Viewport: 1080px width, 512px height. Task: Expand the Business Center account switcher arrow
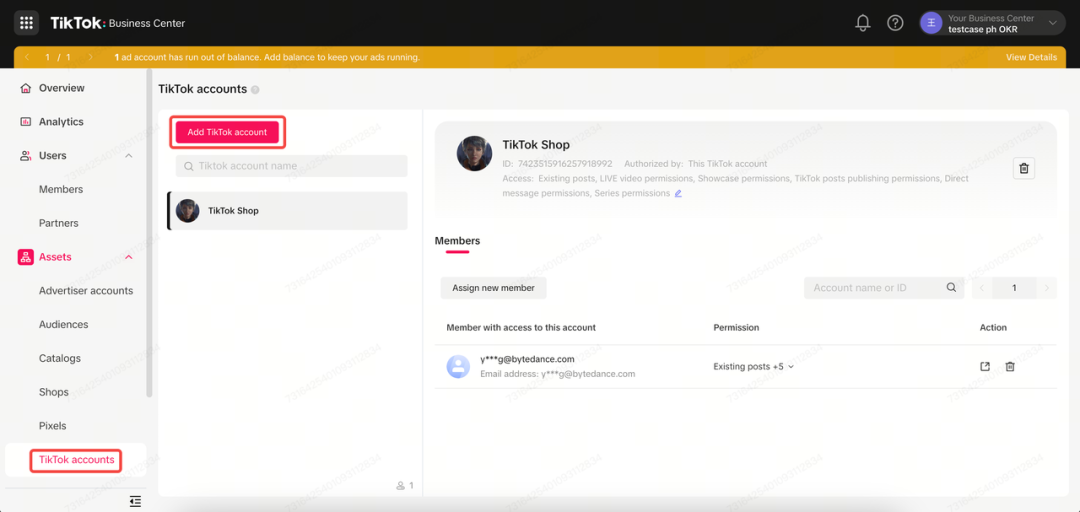1052,23
